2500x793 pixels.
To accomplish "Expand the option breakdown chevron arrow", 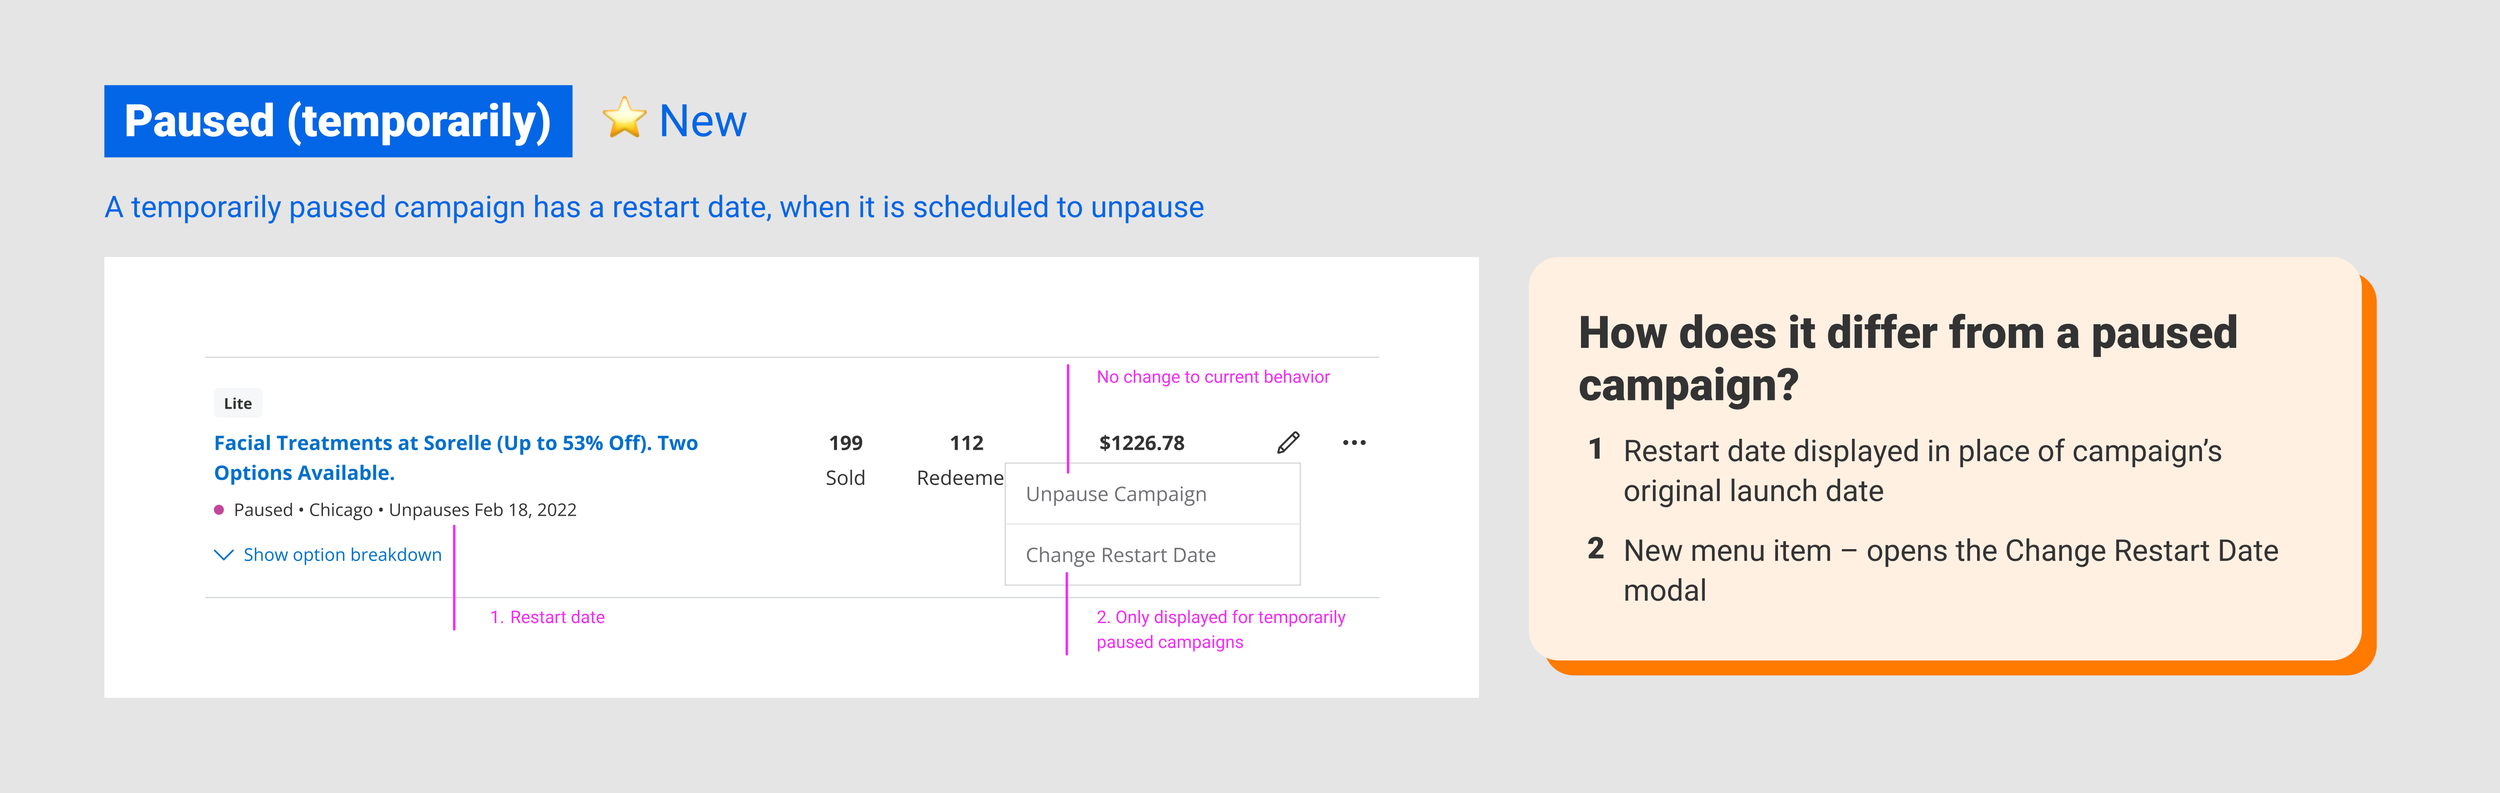I will click(224, 554).
